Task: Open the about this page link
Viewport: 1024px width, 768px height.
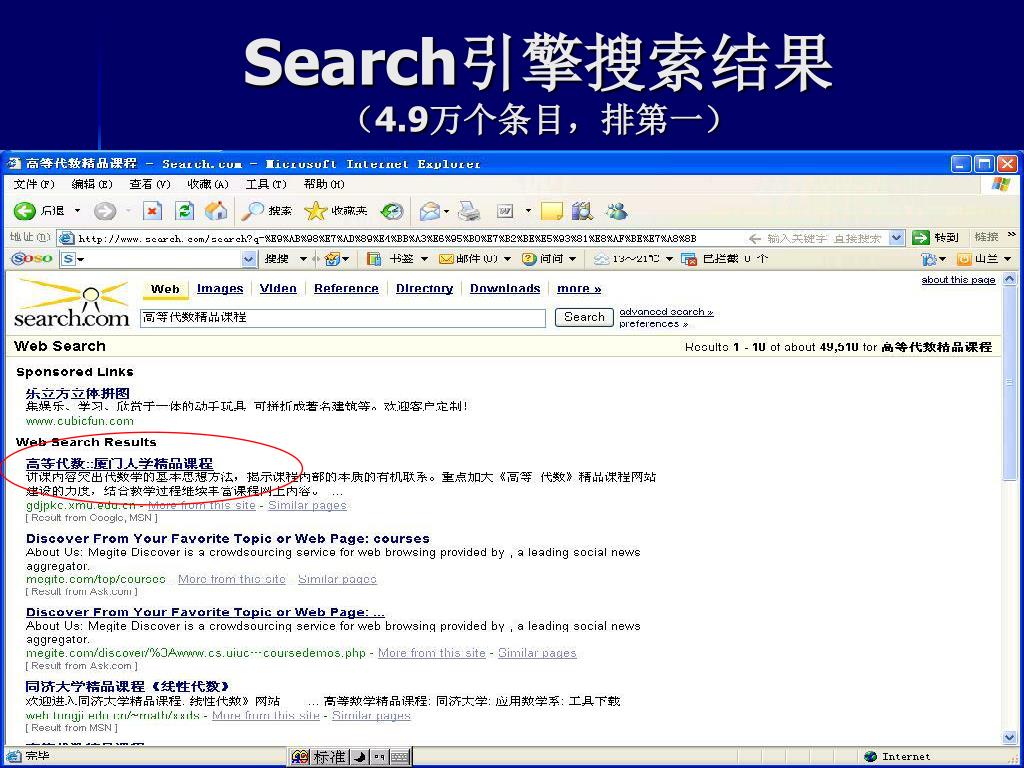Action: click(x=958, y=280)
